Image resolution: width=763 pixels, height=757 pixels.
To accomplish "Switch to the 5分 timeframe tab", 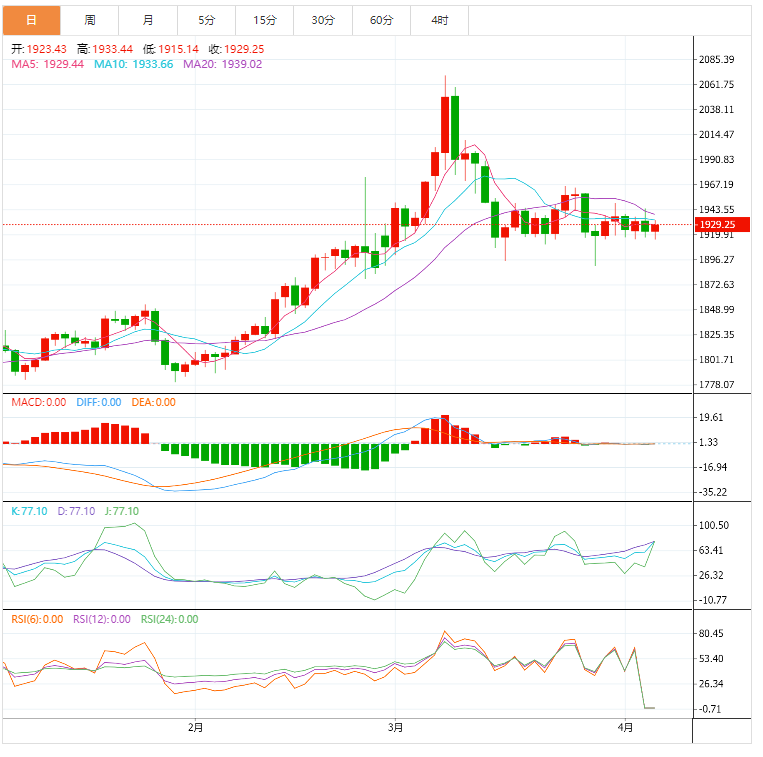I will click(x=206, y=20).
